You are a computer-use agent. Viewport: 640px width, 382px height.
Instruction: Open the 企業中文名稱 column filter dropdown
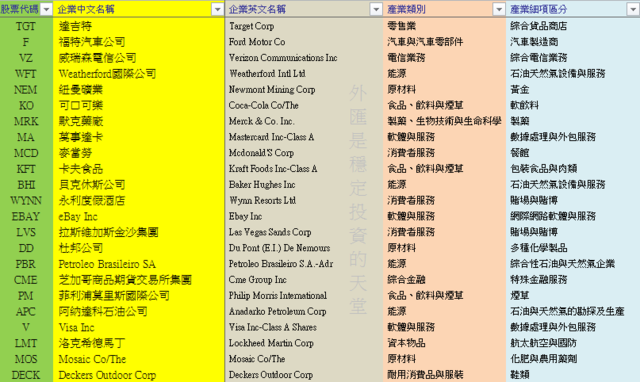[x=218, y=9]
